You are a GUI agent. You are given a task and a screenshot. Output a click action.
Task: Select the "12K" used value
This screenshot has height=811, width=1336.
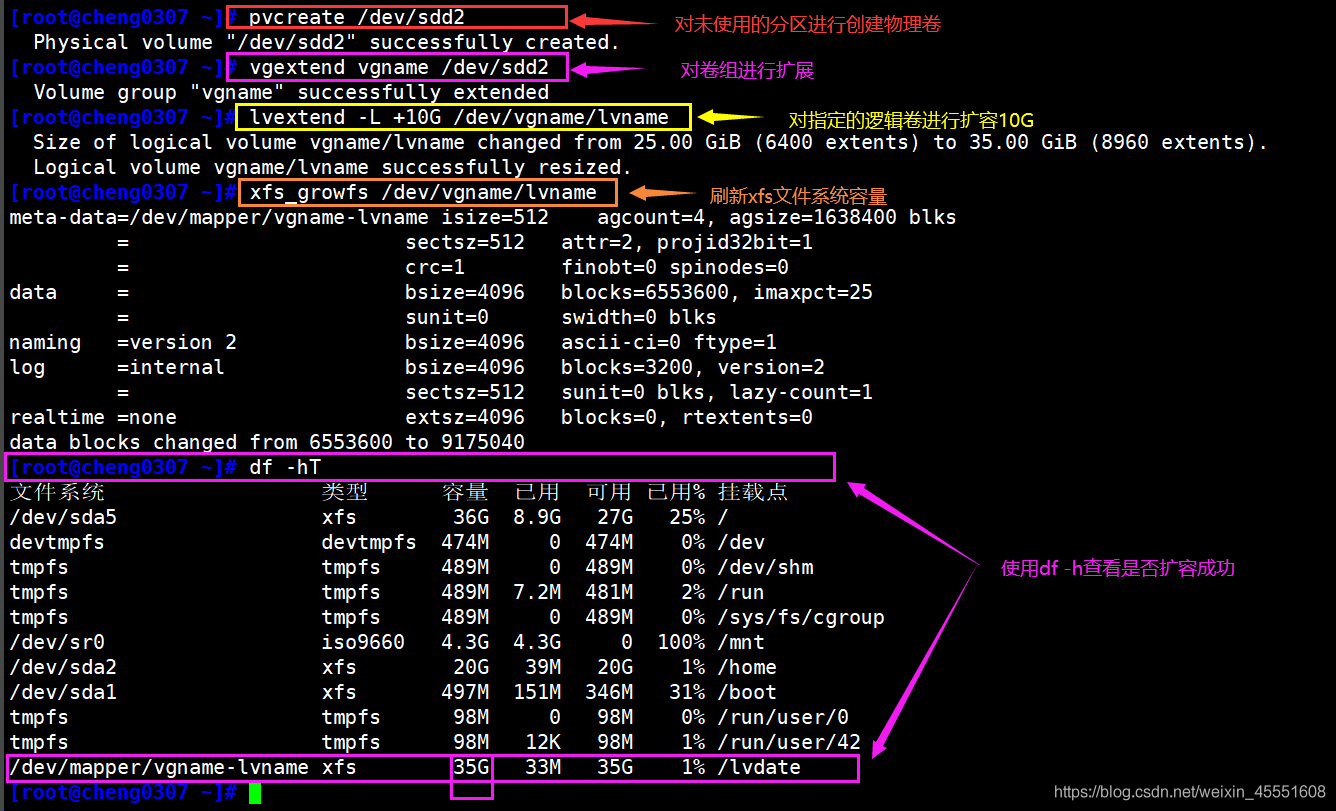[543, 742]
